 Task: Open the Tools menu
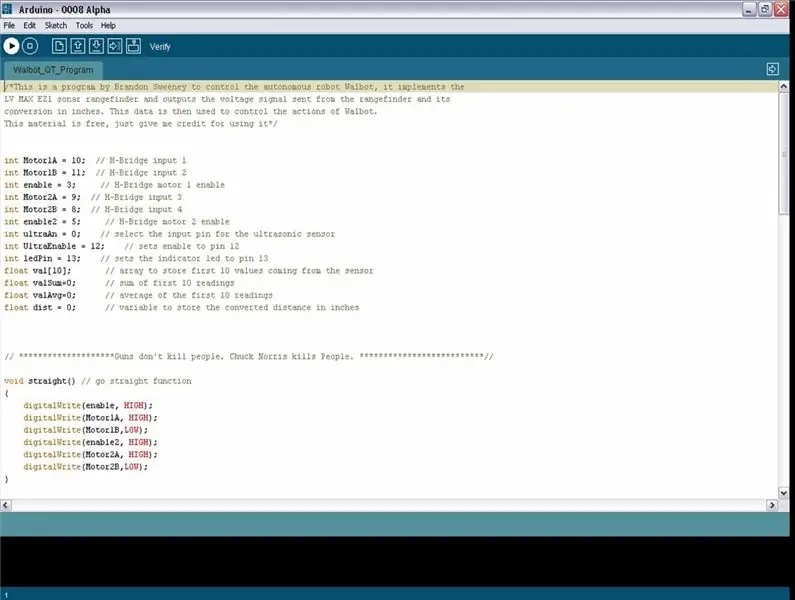pyautogui.click(x=84, y=25)
